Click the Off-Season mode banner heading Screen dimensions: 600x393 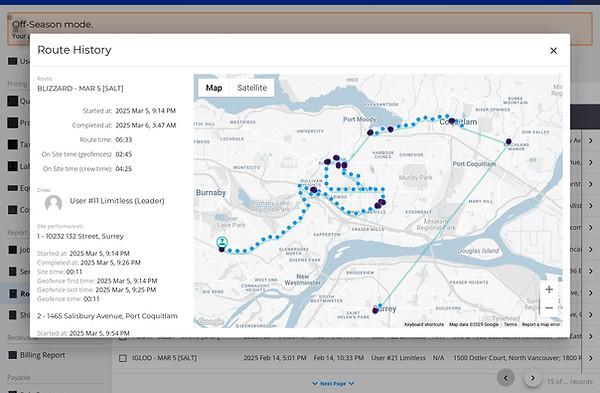click(53, 24)
